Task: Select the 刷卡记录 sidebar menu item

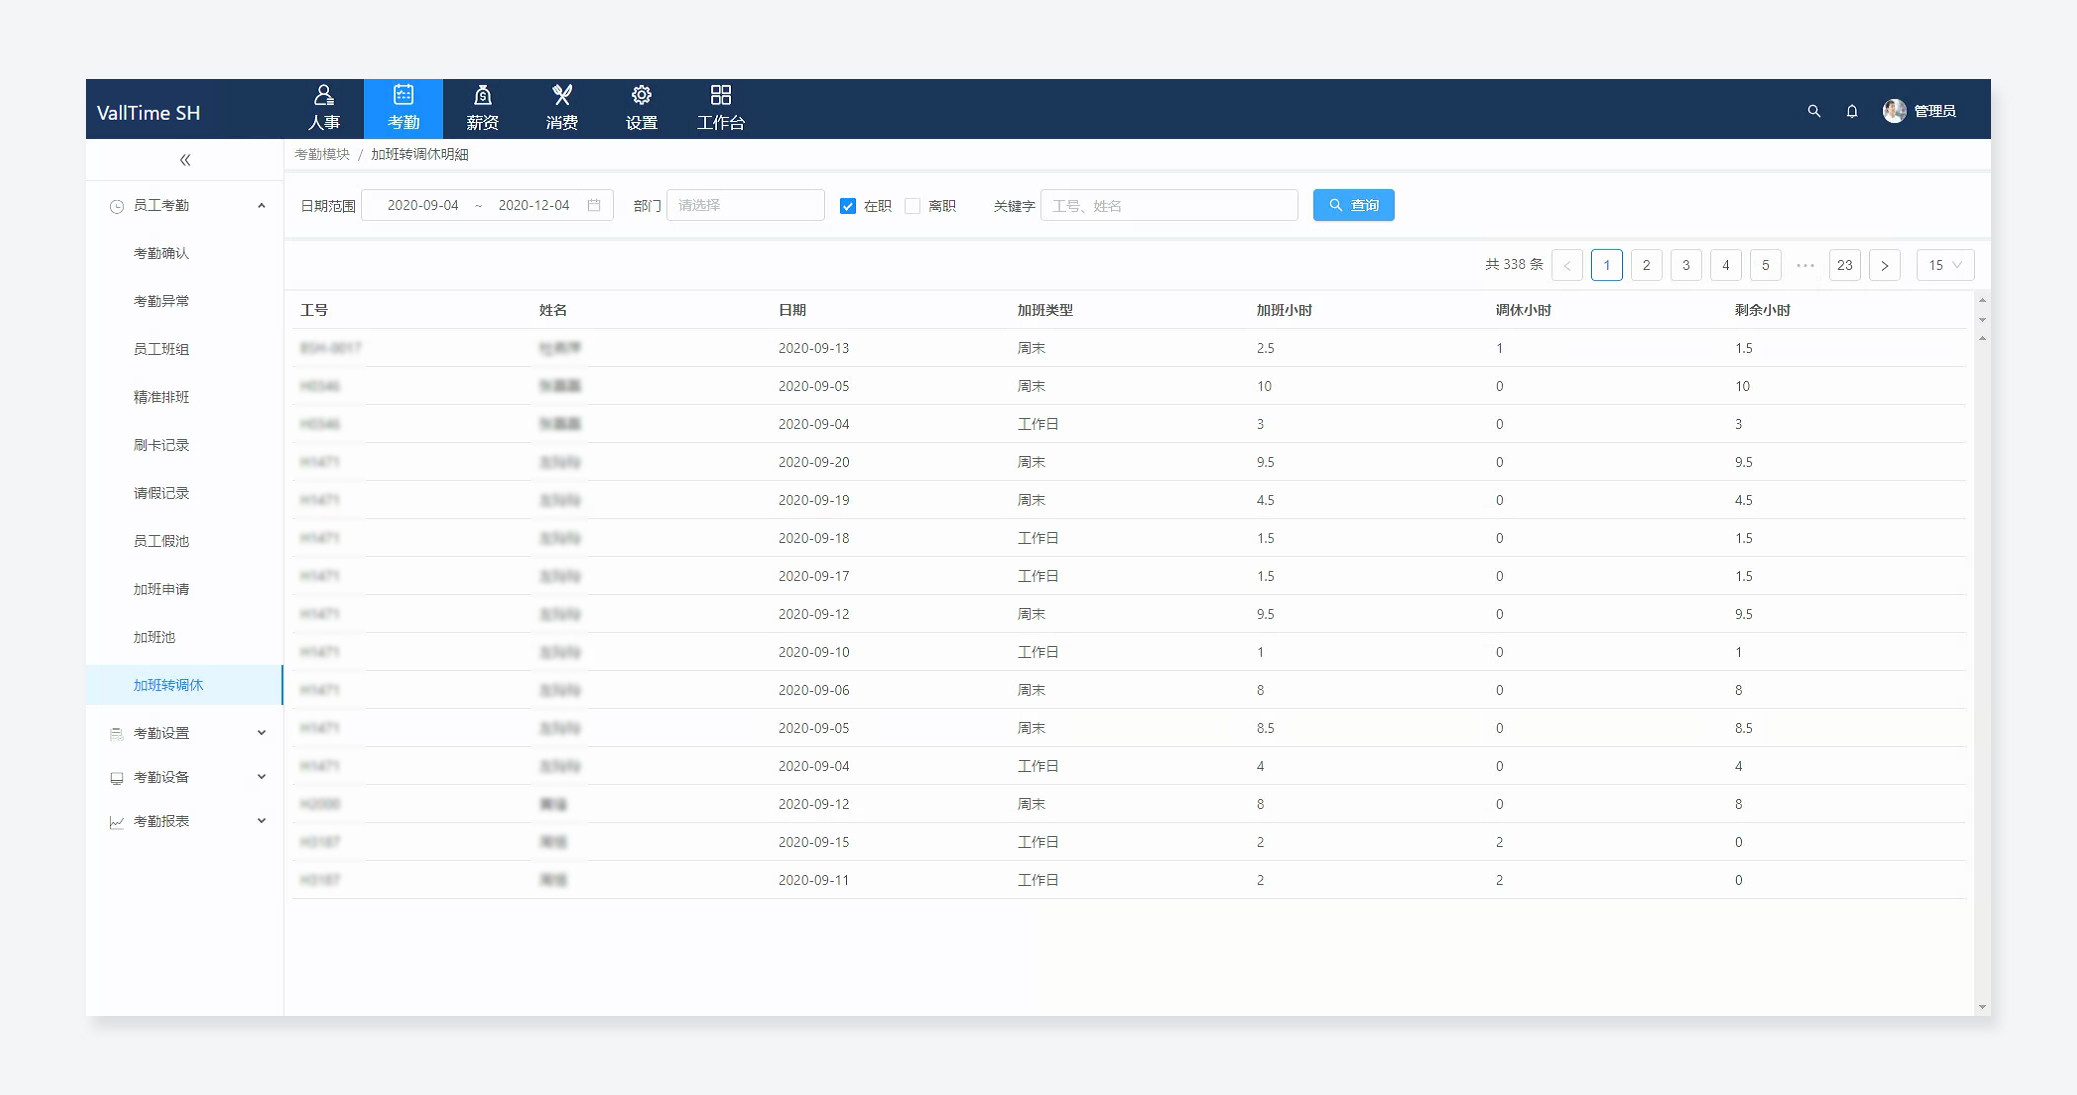Action: [161, 445]
